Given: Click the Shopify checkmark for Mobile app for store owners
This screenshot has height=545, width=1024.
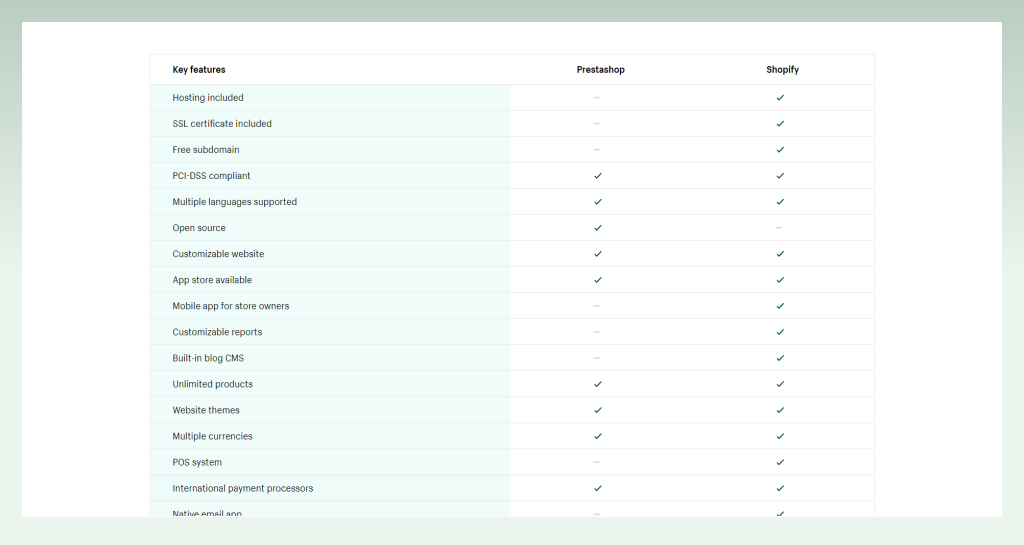Looking at the screenshot, I should click(x=780, y=306).
